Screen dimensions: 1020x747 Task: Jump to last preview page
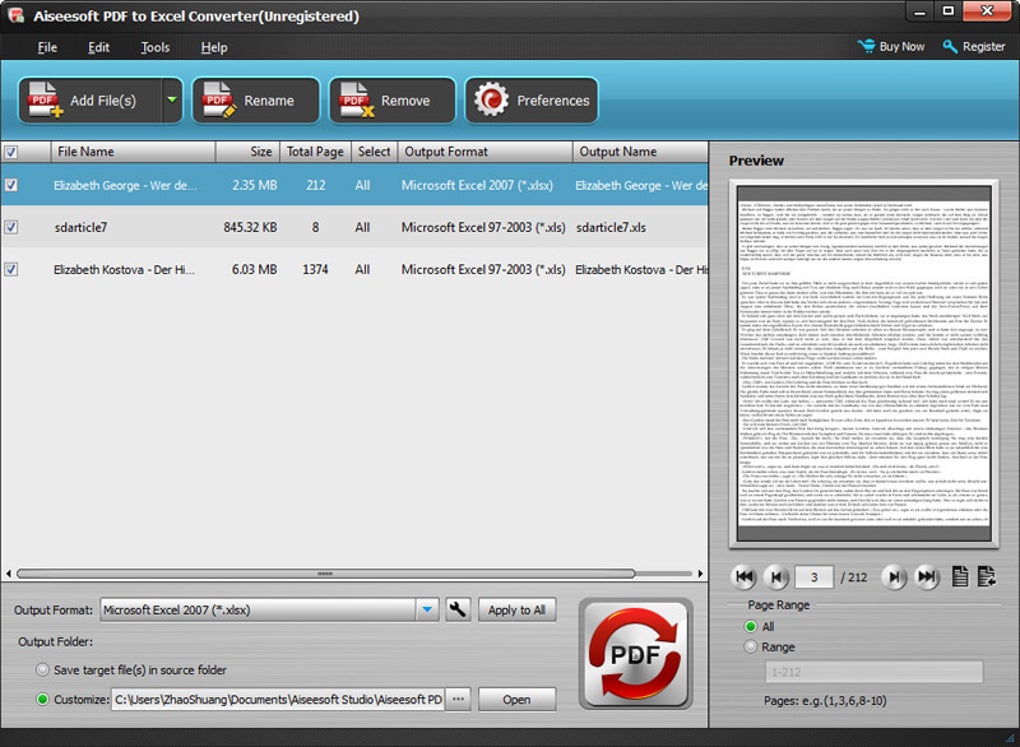[927, 577]
